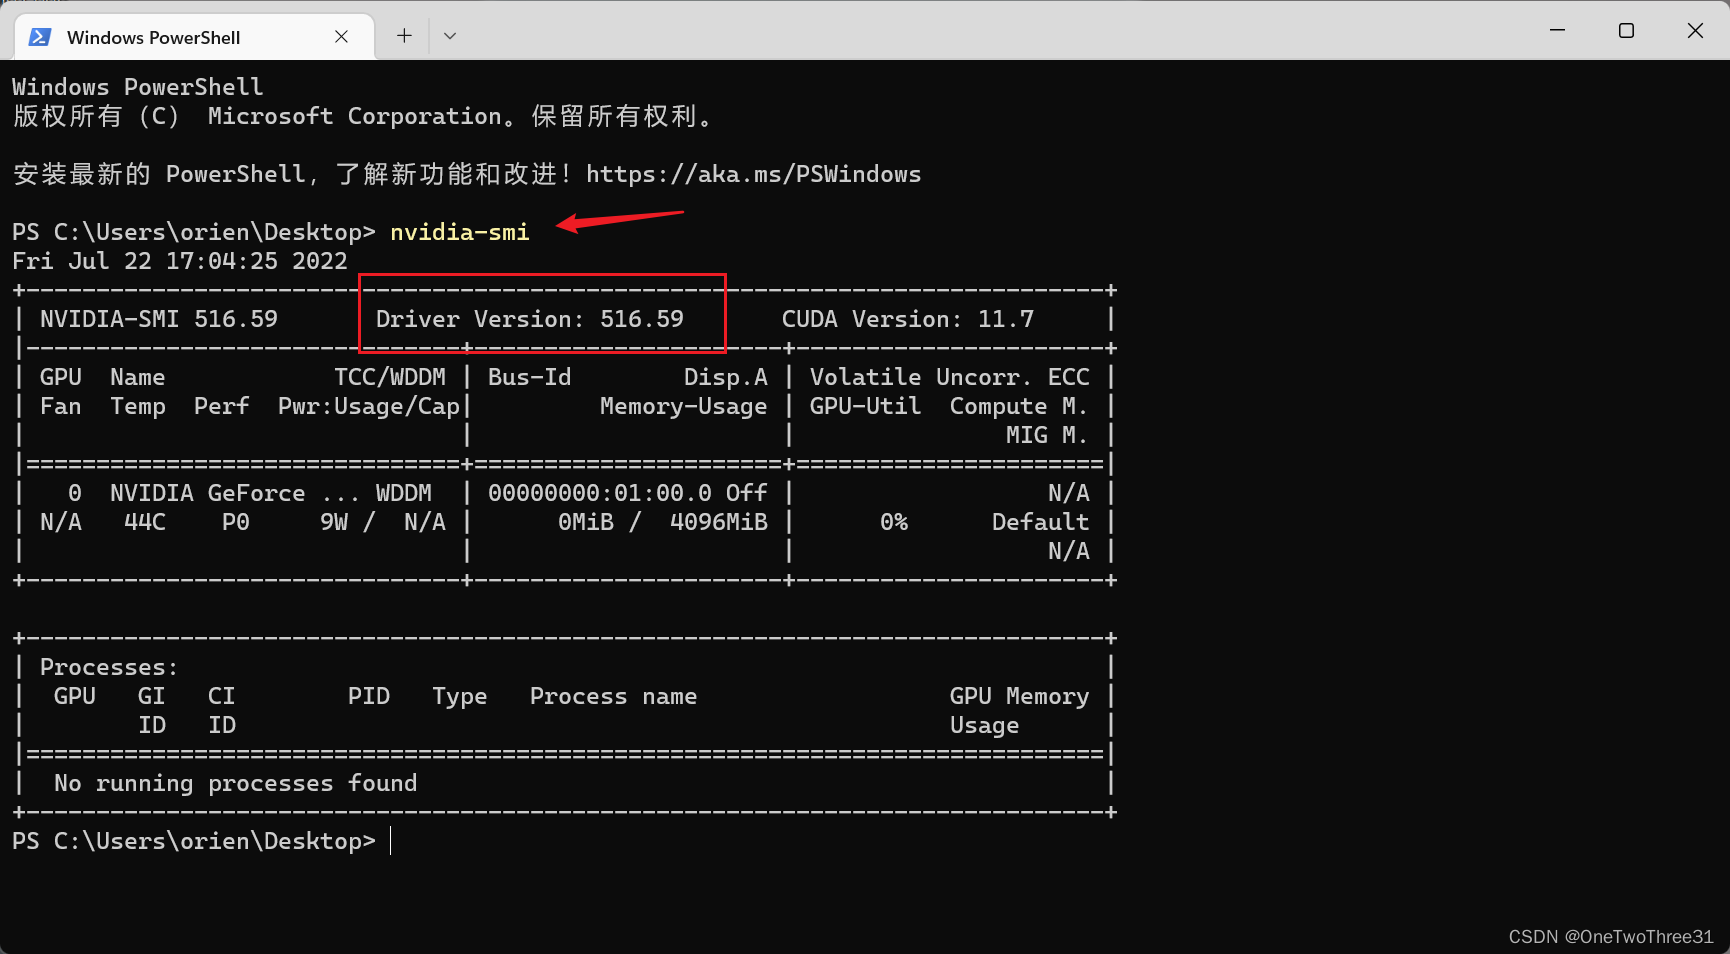Select the Windows PowerShell tab
Screen dimensions: 1730x954
point(195,37)
